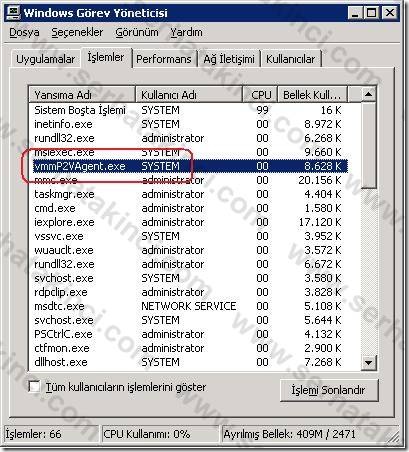The height and width of the screenshot is (452, 409).
Task: Click the scrollbar down arrow
Action: (x=368, y=362)
